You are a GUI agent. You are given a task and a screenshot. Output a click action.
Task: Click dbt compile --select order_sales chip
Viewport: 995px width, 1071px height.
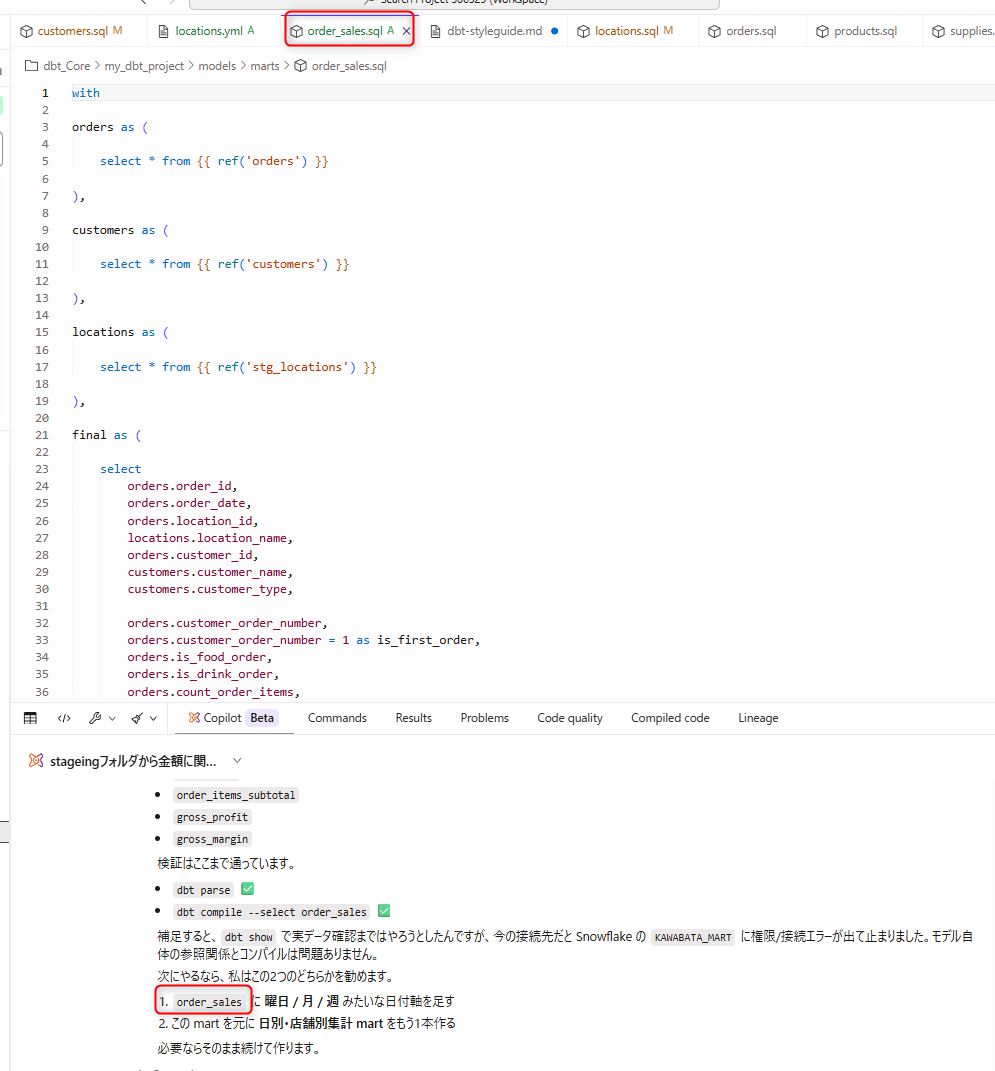(x=271, y=912)
